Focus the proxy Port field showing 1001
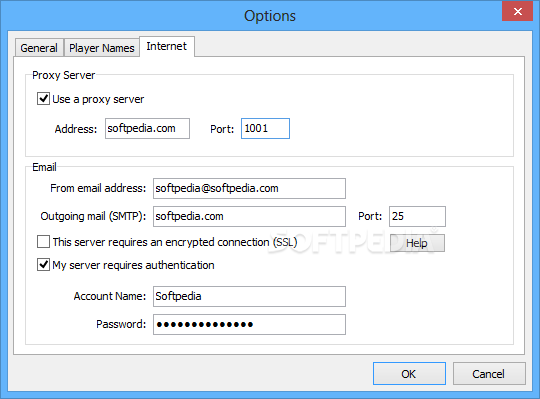 coord(265,128)
